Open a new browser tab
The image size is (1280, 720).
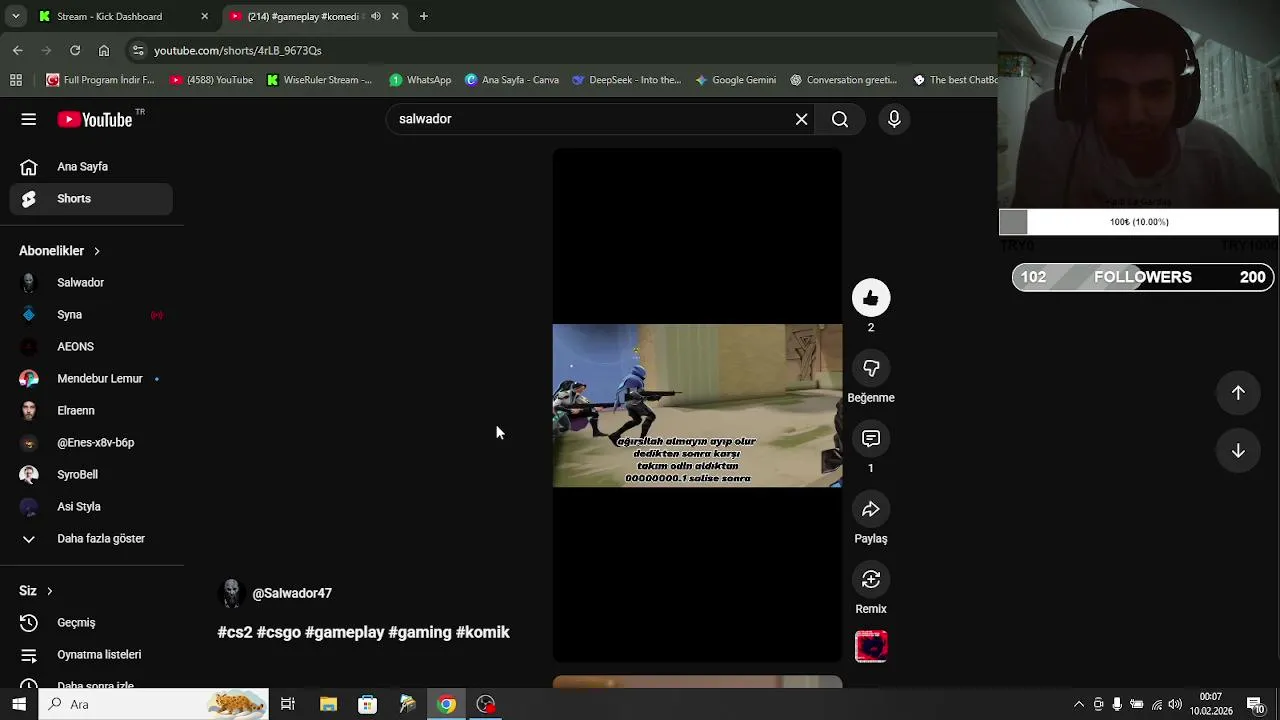pyautogui.click(x=424, y=16)
